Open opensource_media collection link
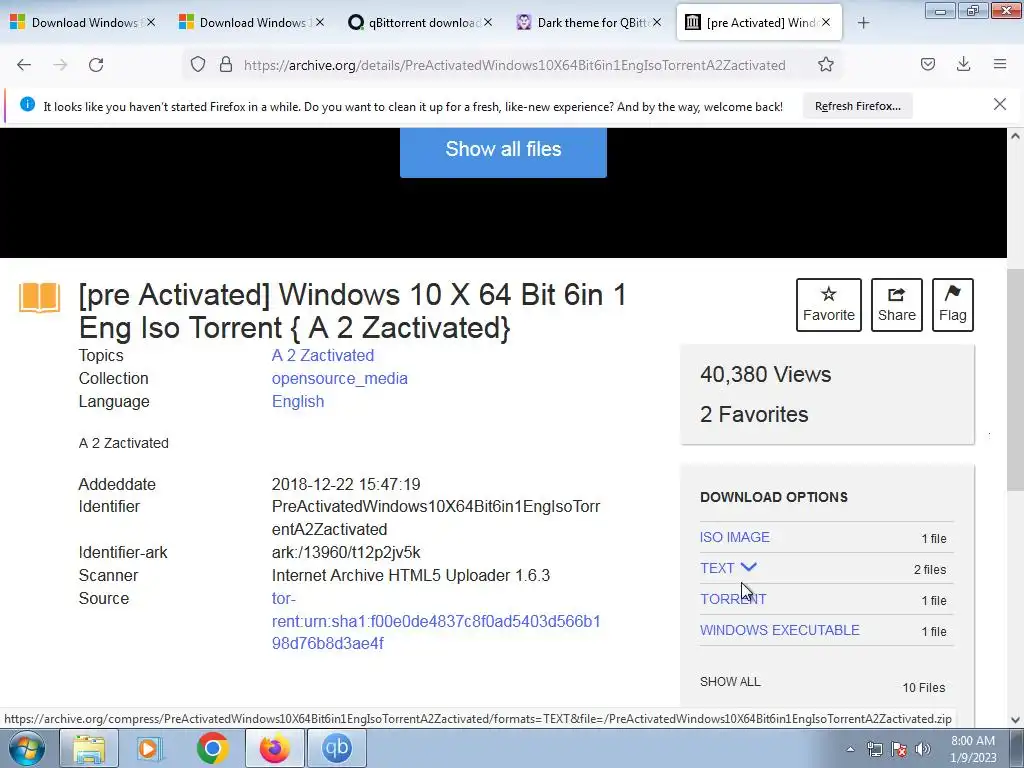1024x768 pixels. coord(340,378)
